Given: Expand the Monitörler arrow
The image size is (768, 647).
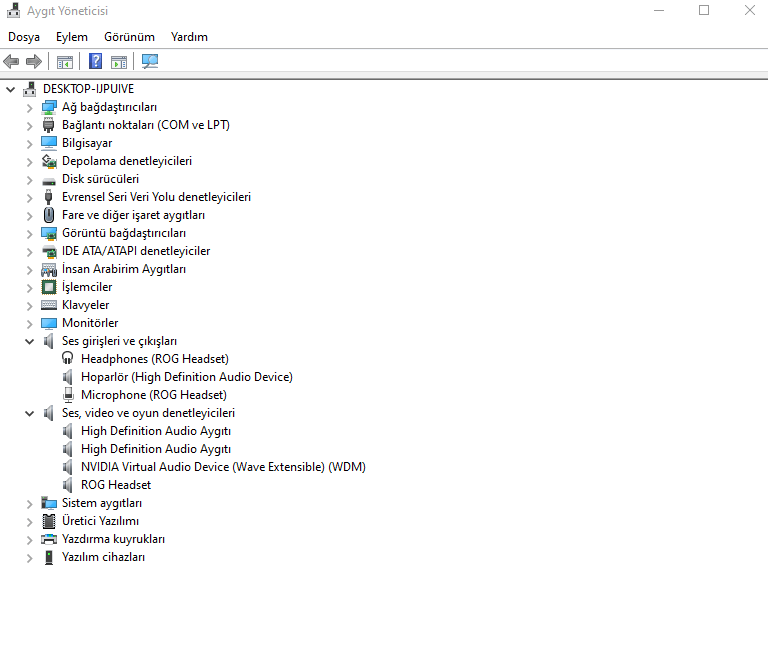Looking at the screenshot, I should [29, 324].
